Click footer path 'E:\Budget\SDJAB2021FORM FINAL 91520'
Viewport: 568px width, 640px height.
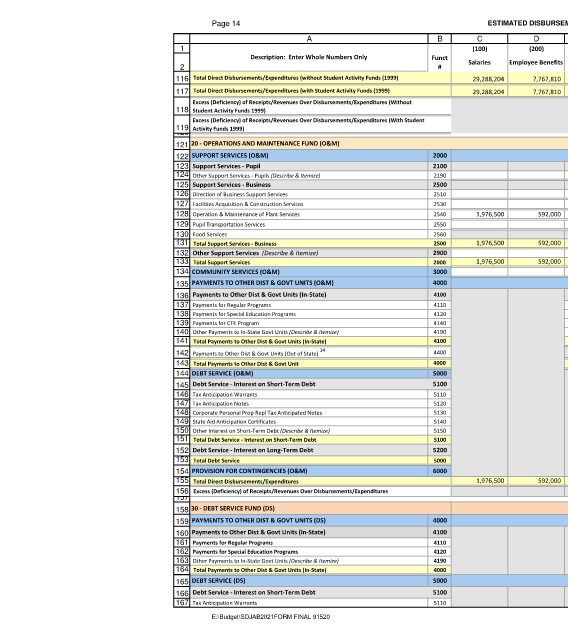[x=271, y=617]
